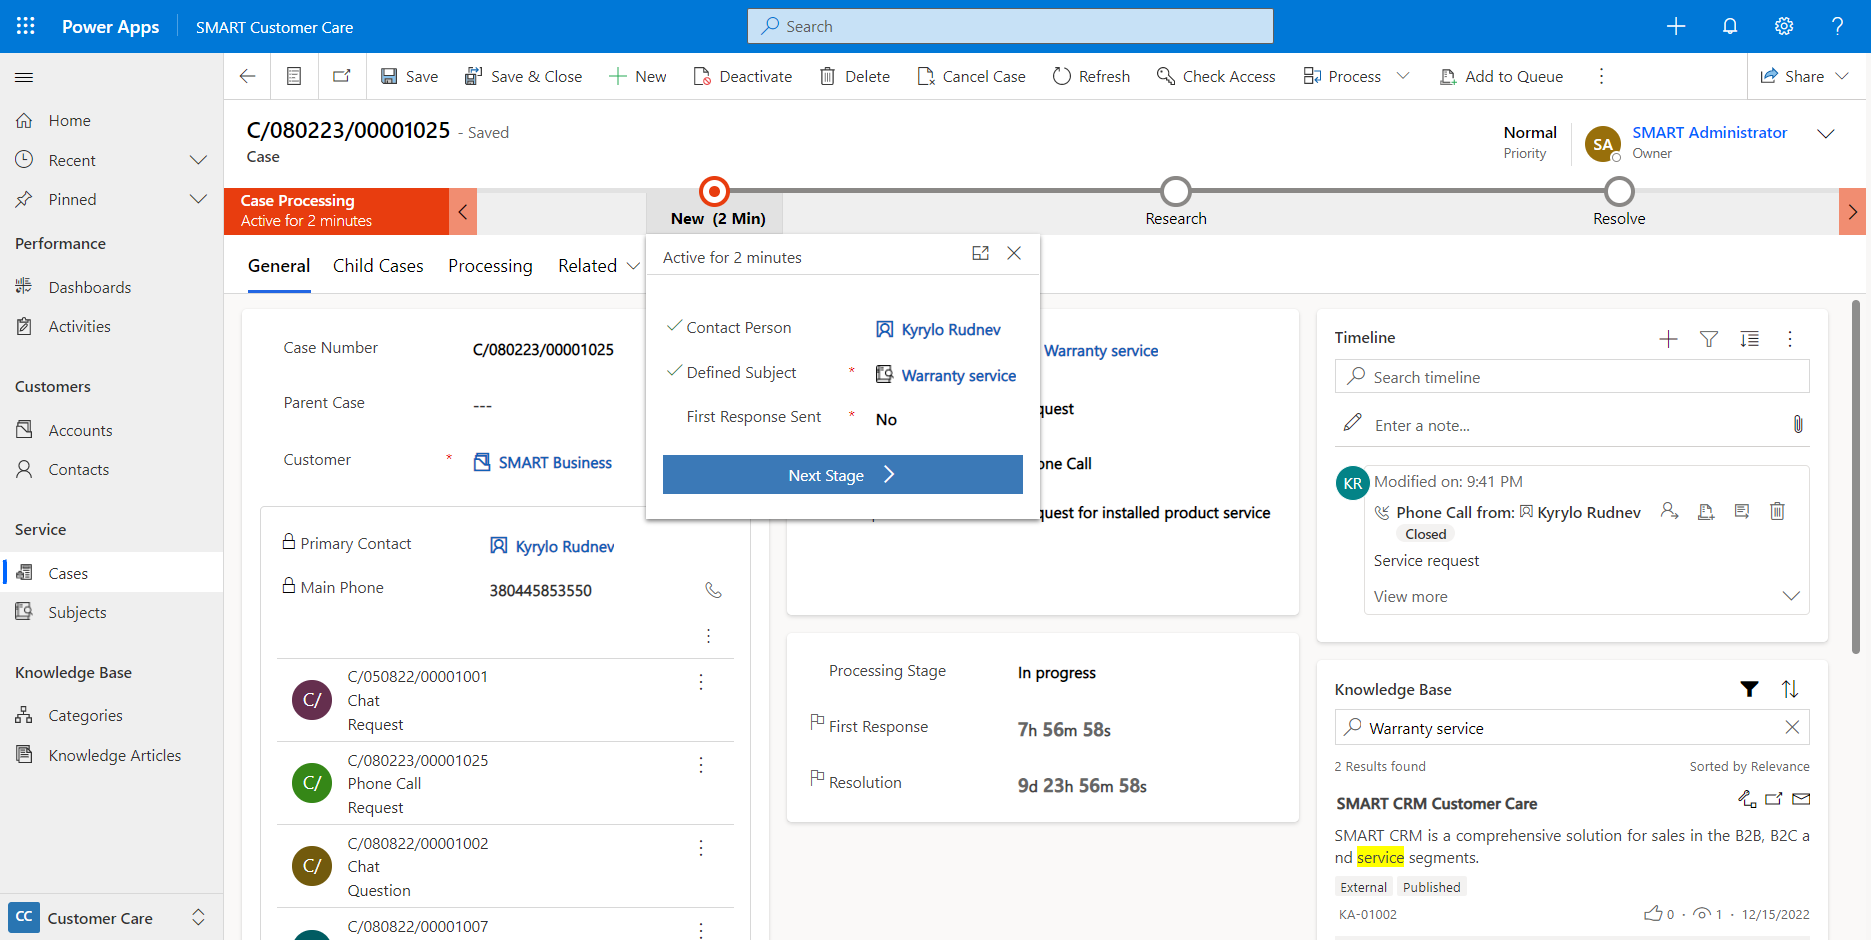Expand View more in timeline entry
Viewport: 1871px width, 940px height.
pos(1790,596)
